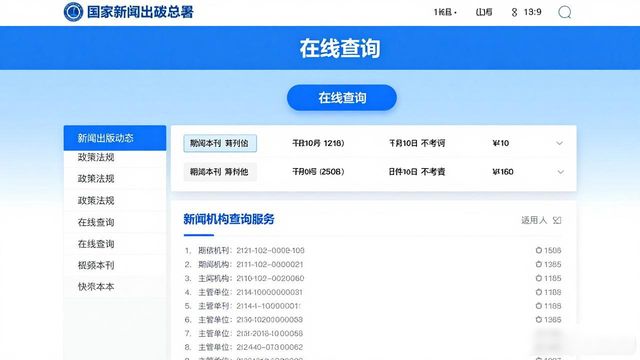640x360 pixels.
Task: Select the highlighted tag in the ¥10 row
Action: coord(220,143)
